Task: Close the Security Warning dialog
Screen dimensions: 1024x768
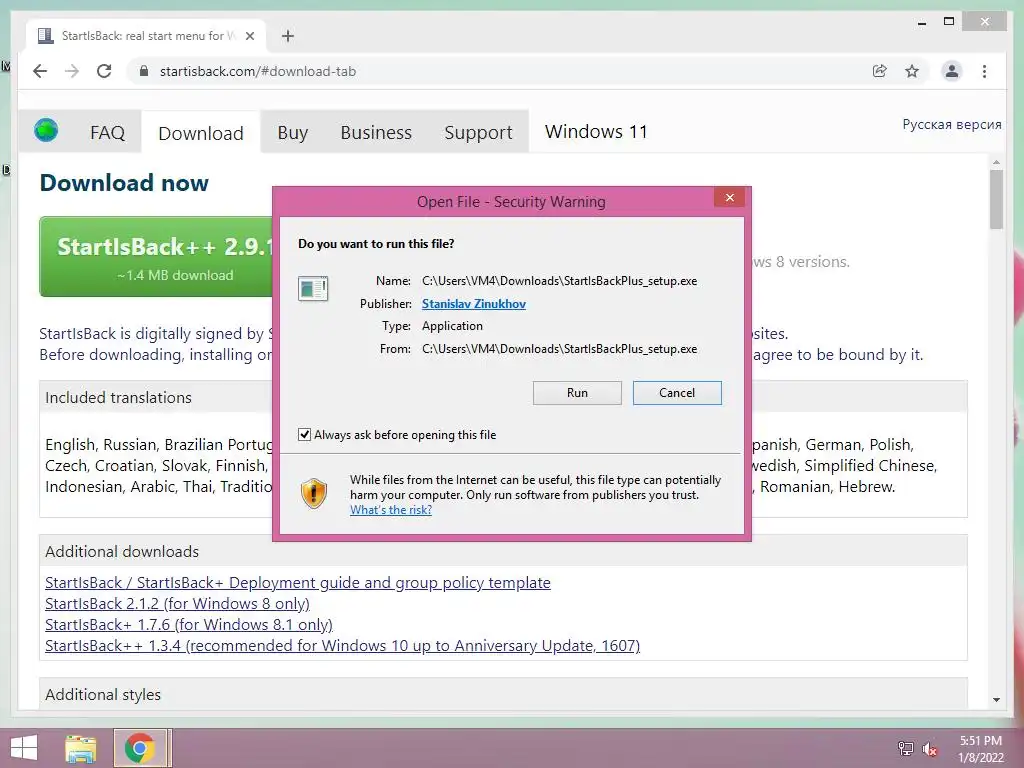Action: [x=729, y=197]
